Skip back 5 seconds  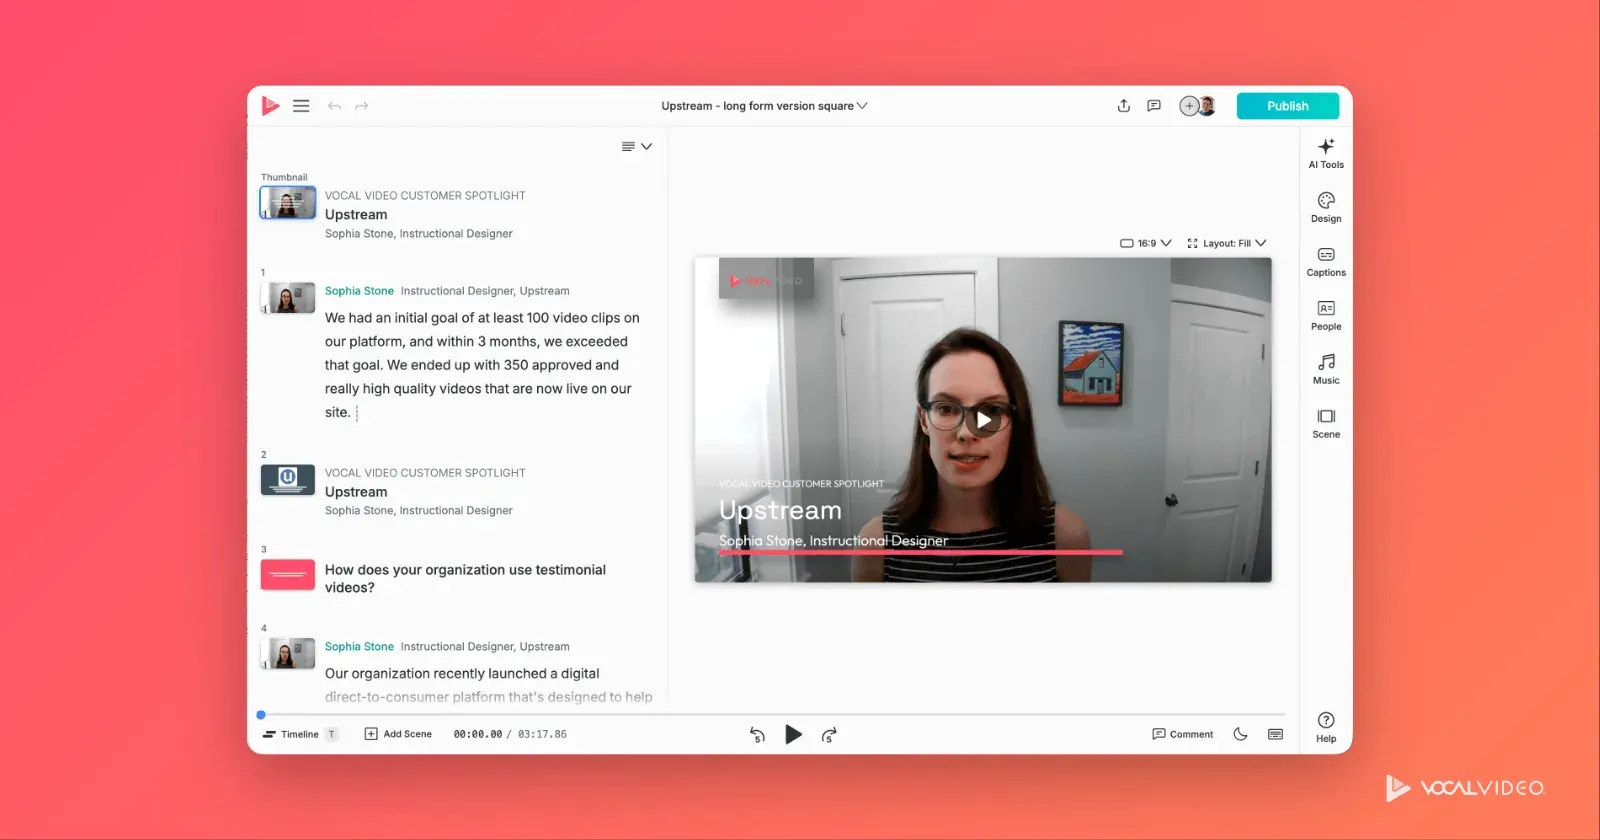point(757,735)
